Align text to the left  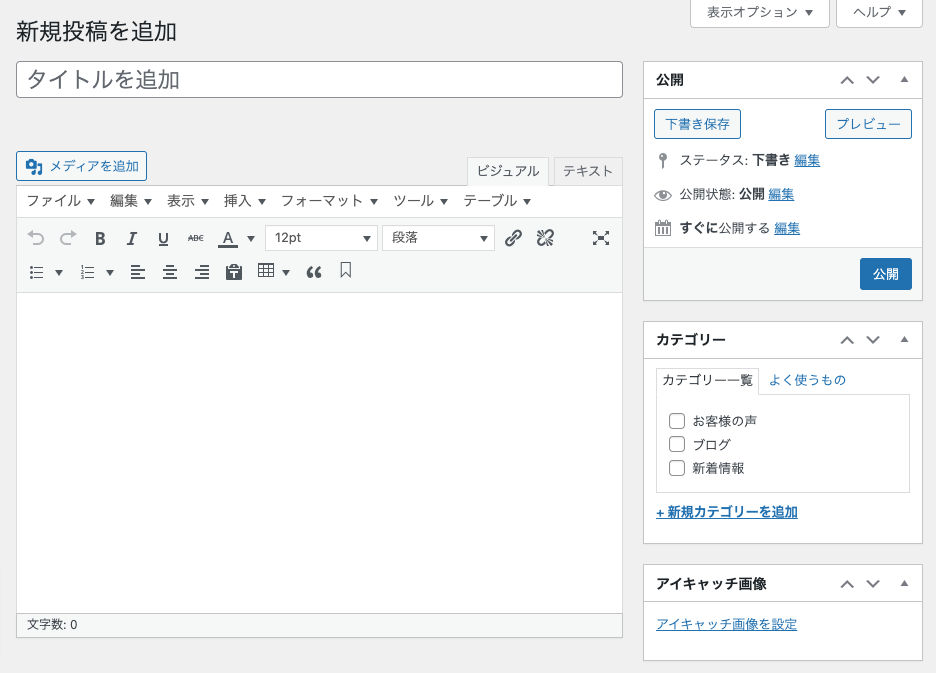138,273
